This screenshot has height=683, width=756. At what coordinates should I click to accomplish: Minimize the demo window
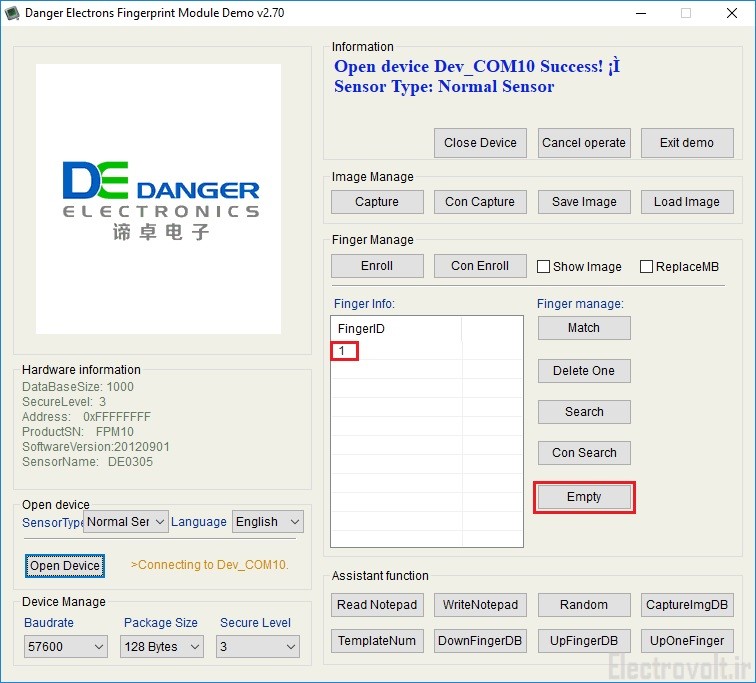click(641, 13)
